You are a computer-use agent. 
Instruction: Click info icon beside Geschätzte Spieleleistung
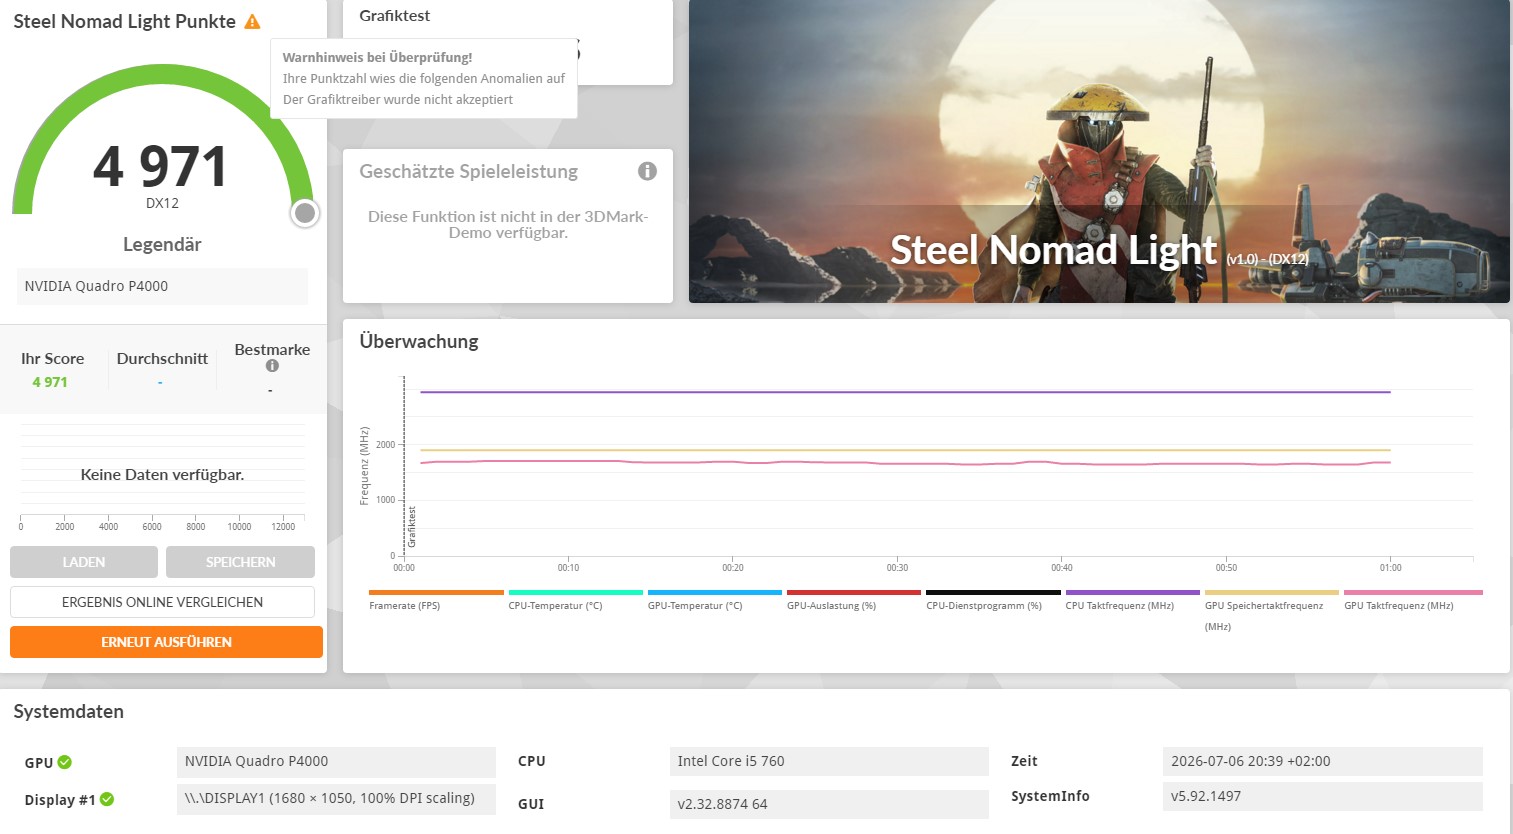[647, 171]
